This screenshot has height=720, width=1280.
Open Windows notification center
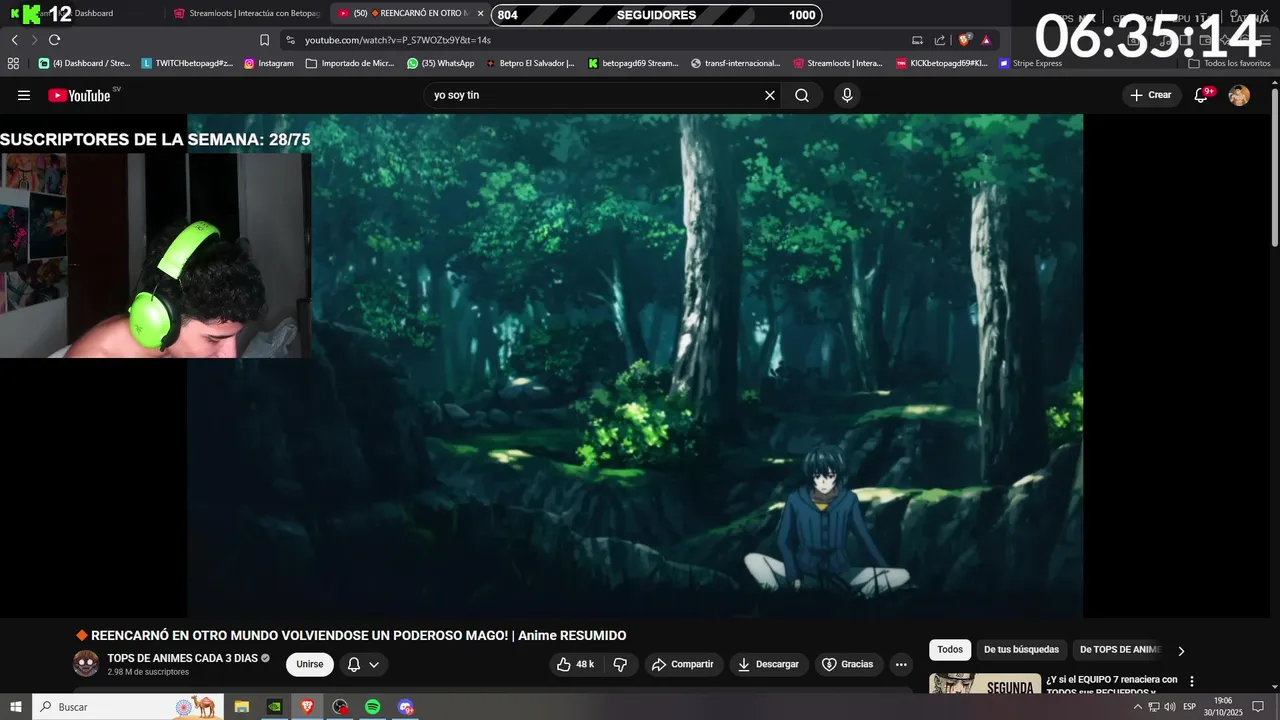click(x=1258, y=707)
